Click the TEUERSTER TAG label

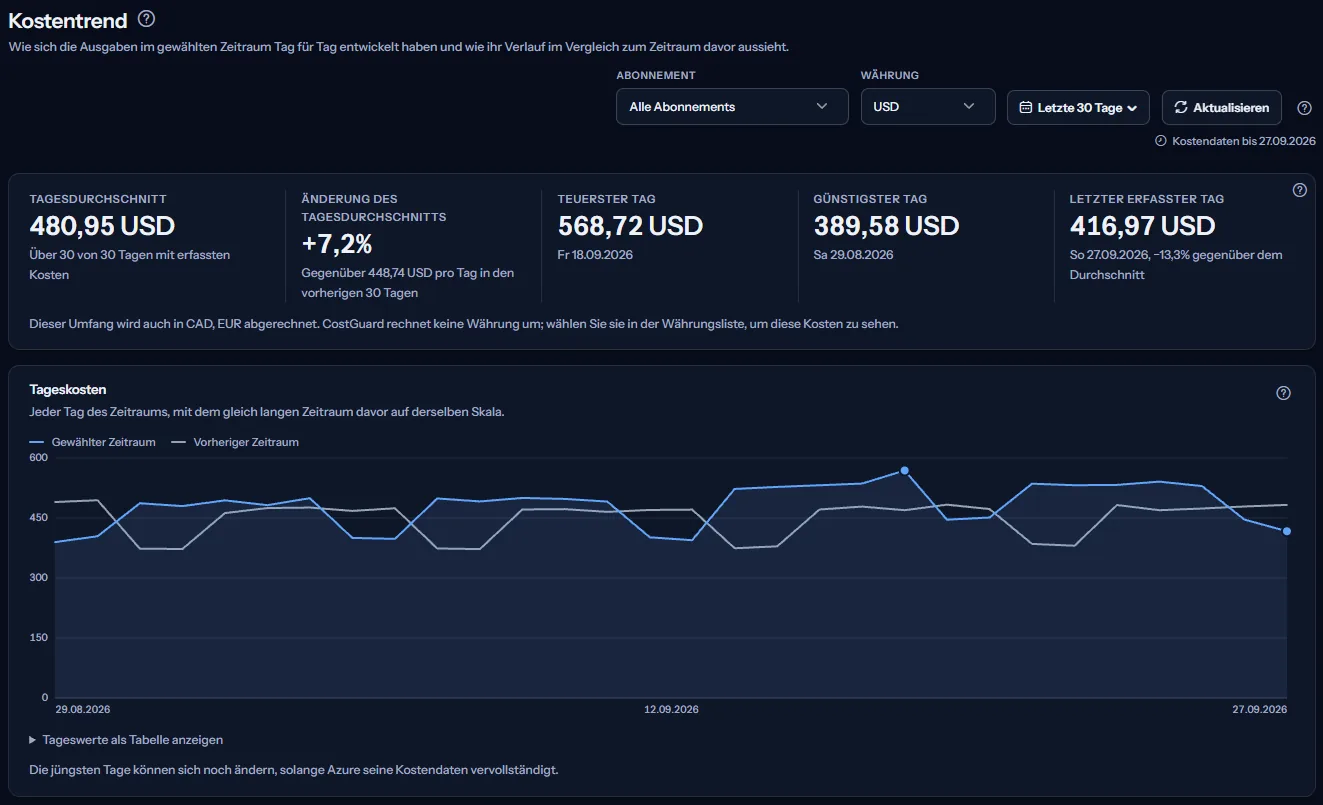pyautogui.click(x=607, y=199)
